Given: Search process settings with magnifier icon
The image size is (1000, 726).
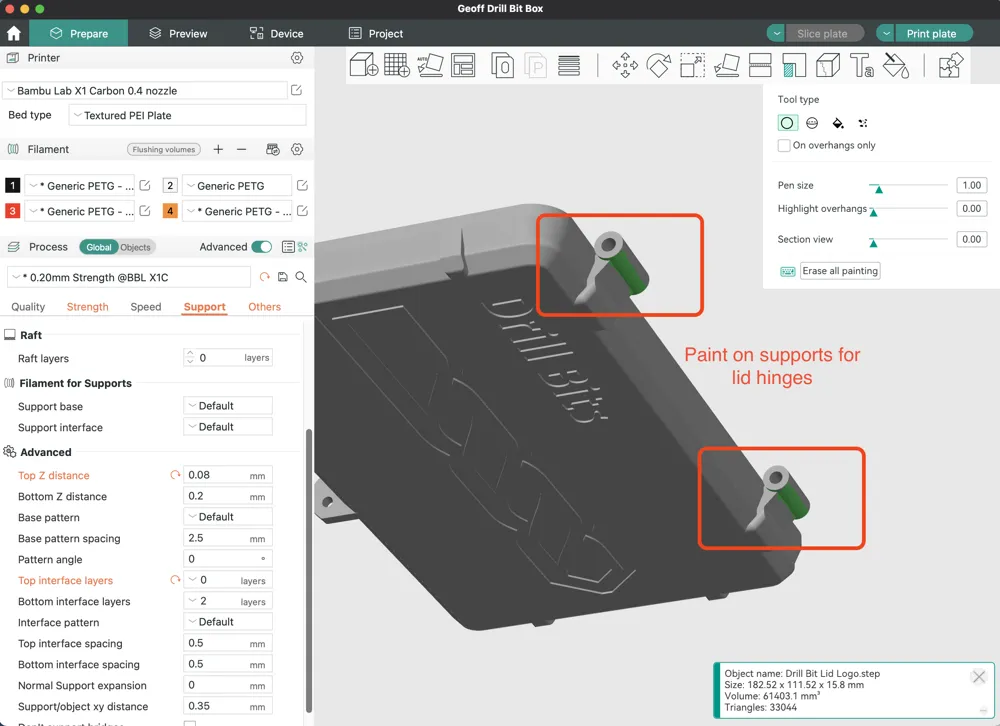Looking at the screenshot, I should click(301, 277).
